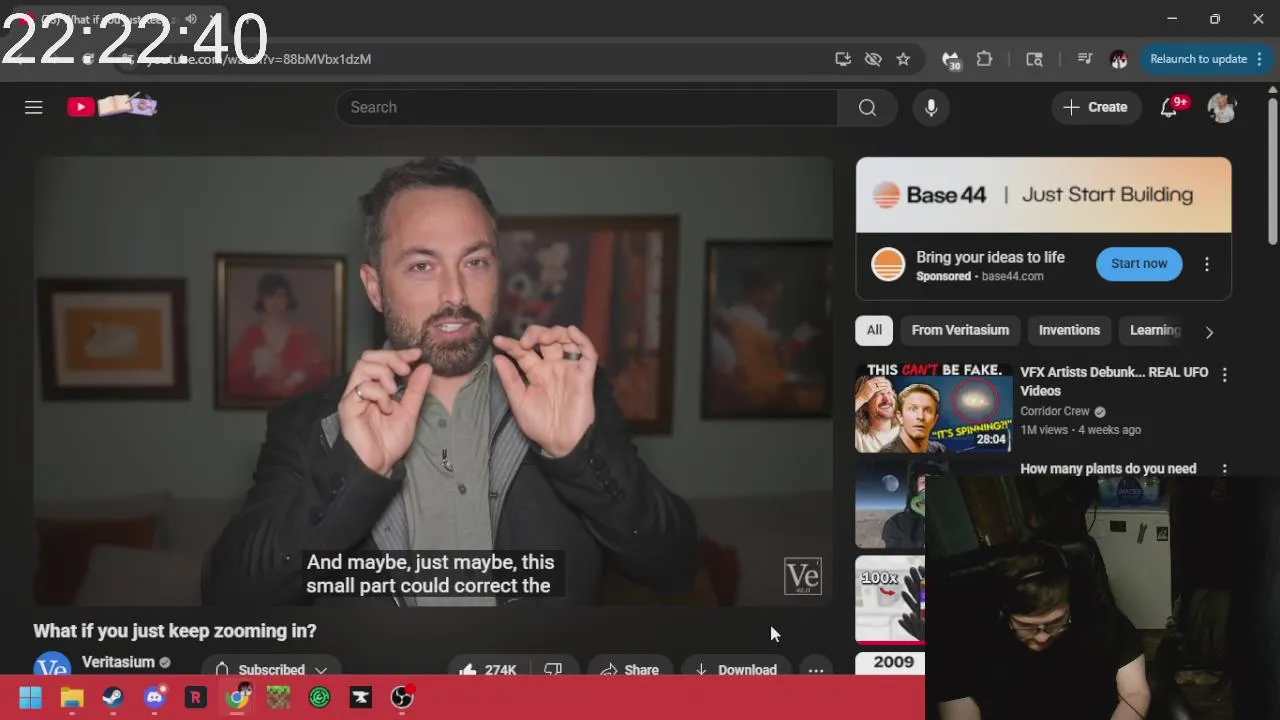
Task: Open File Explorer from taskbar
Action: [71, 697]
